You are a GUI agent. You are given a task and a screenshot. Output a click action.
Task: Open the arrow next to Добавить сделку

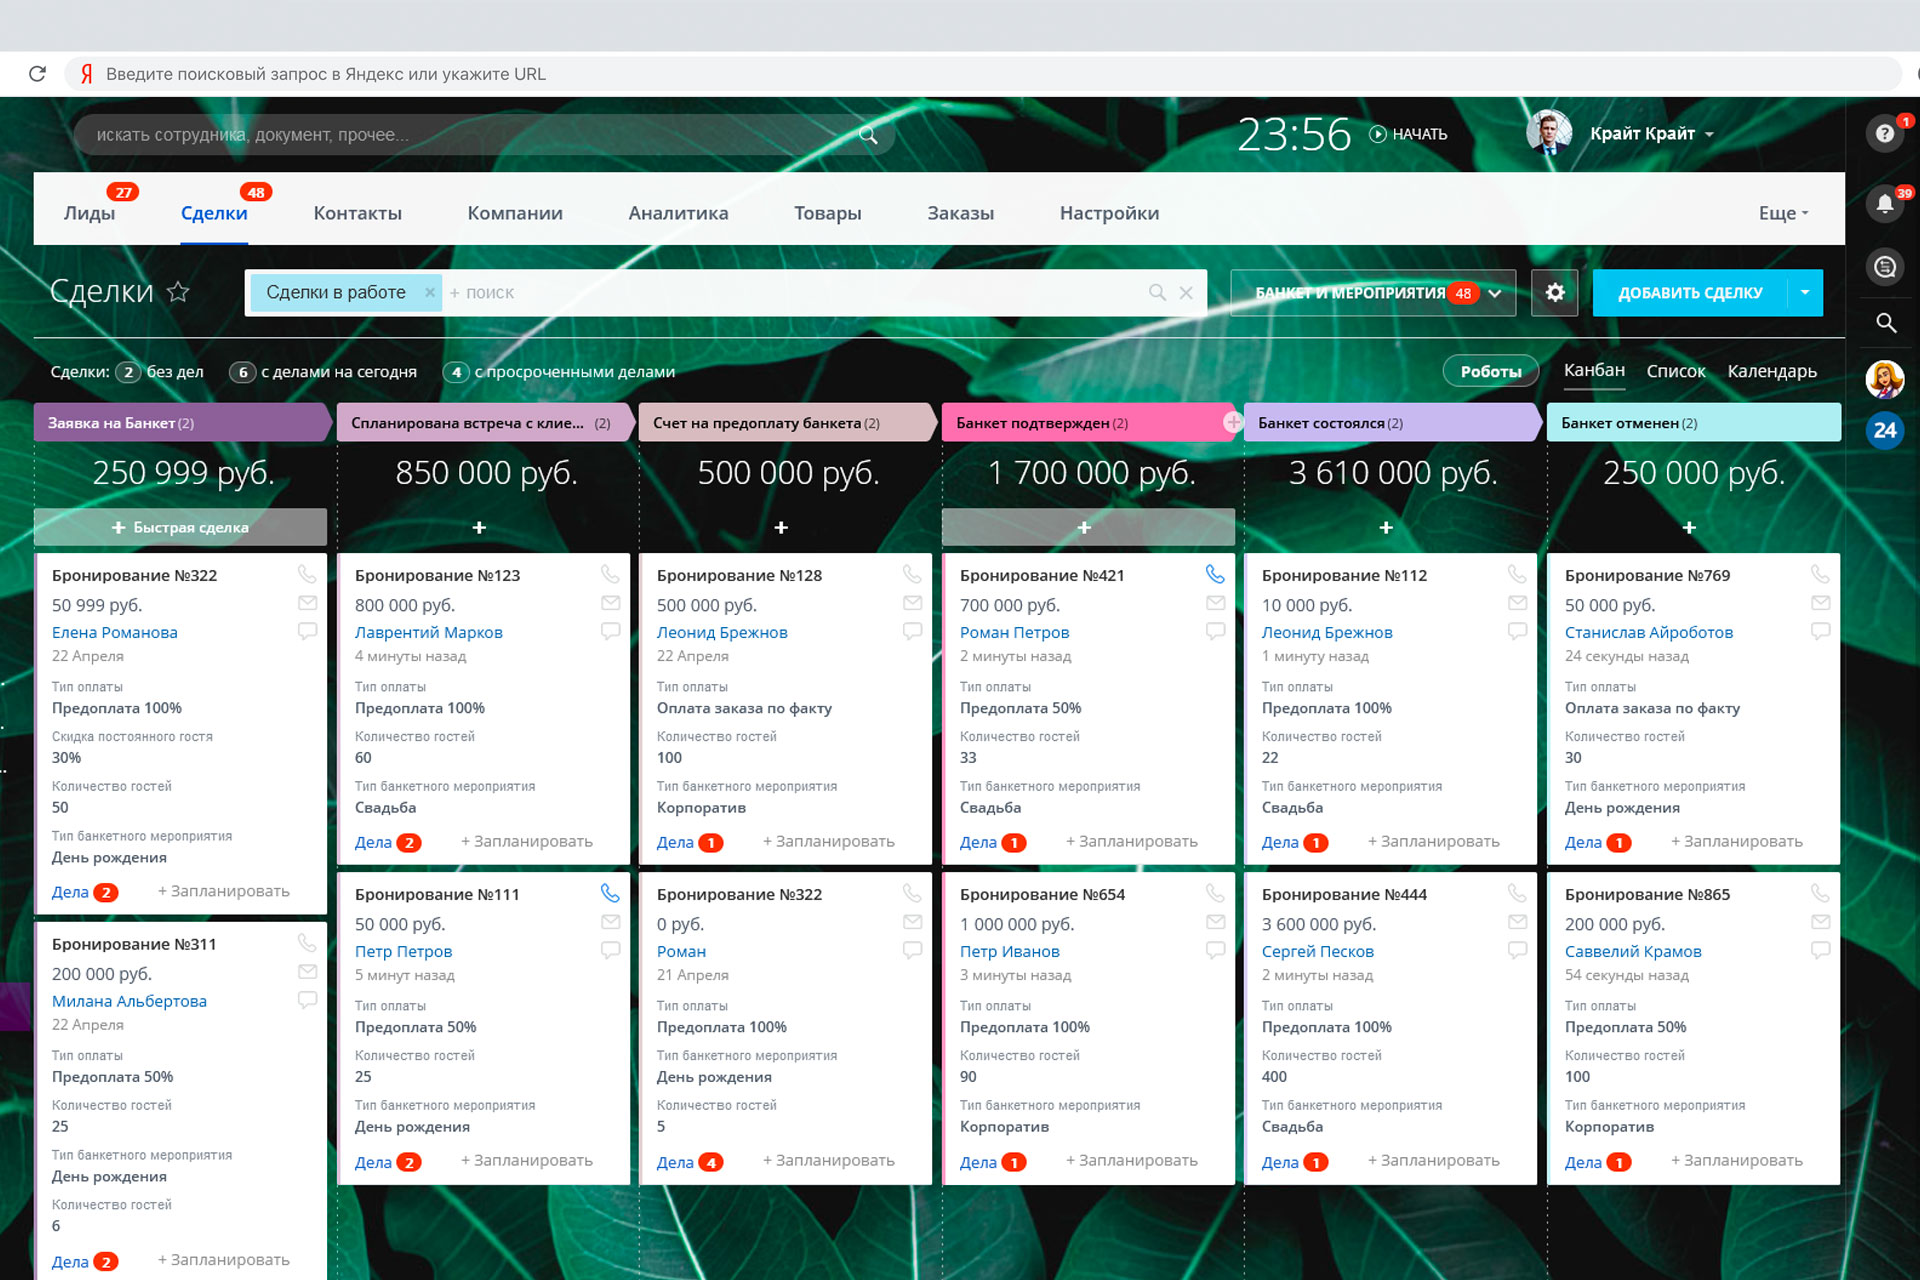point(1805,293)
